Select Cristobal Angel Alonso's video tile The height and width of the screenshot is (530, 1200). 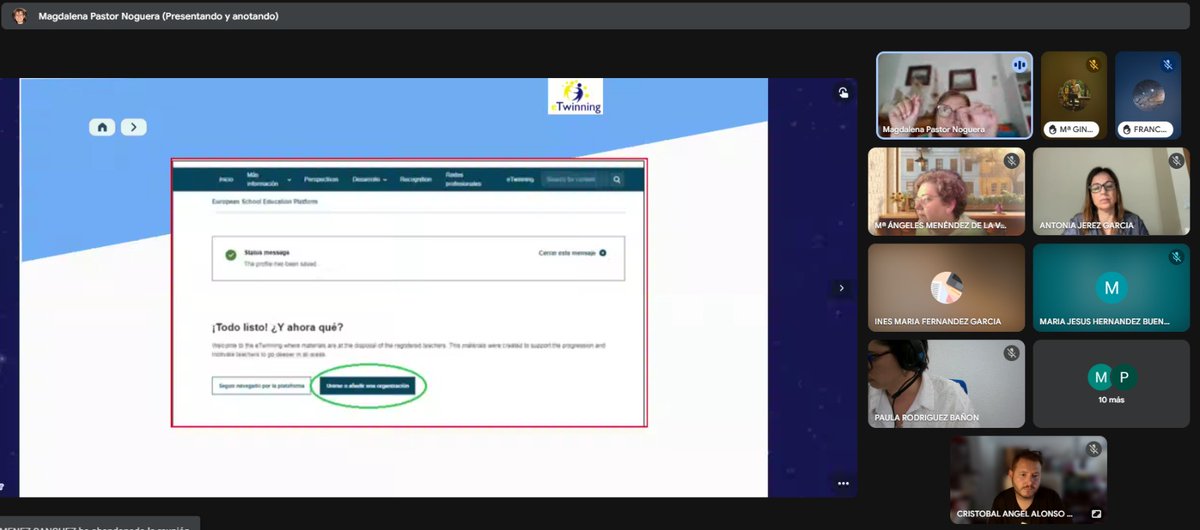(x=1028, y=480)
